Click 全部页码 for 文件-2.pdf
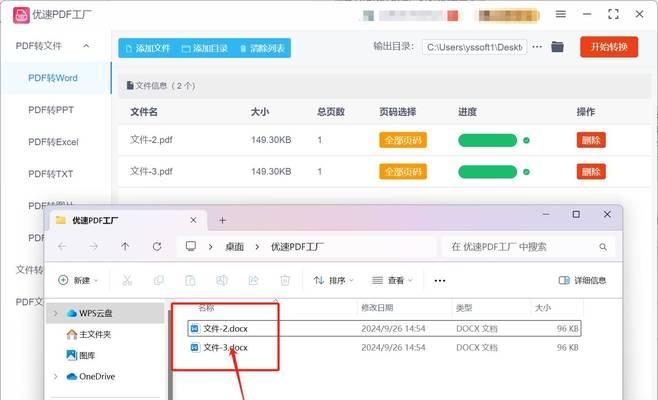Image resolution: width=658 pixels, height=400 pixels. coord(403,140)
